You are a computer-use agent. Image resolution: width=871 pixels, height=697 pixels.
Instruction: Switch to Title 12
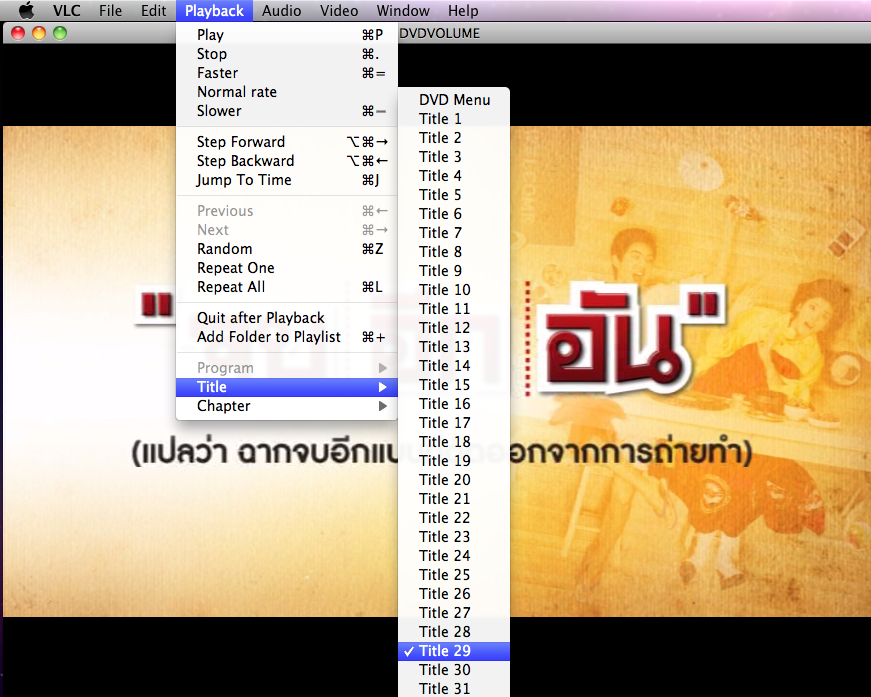[x=454, y=328]
